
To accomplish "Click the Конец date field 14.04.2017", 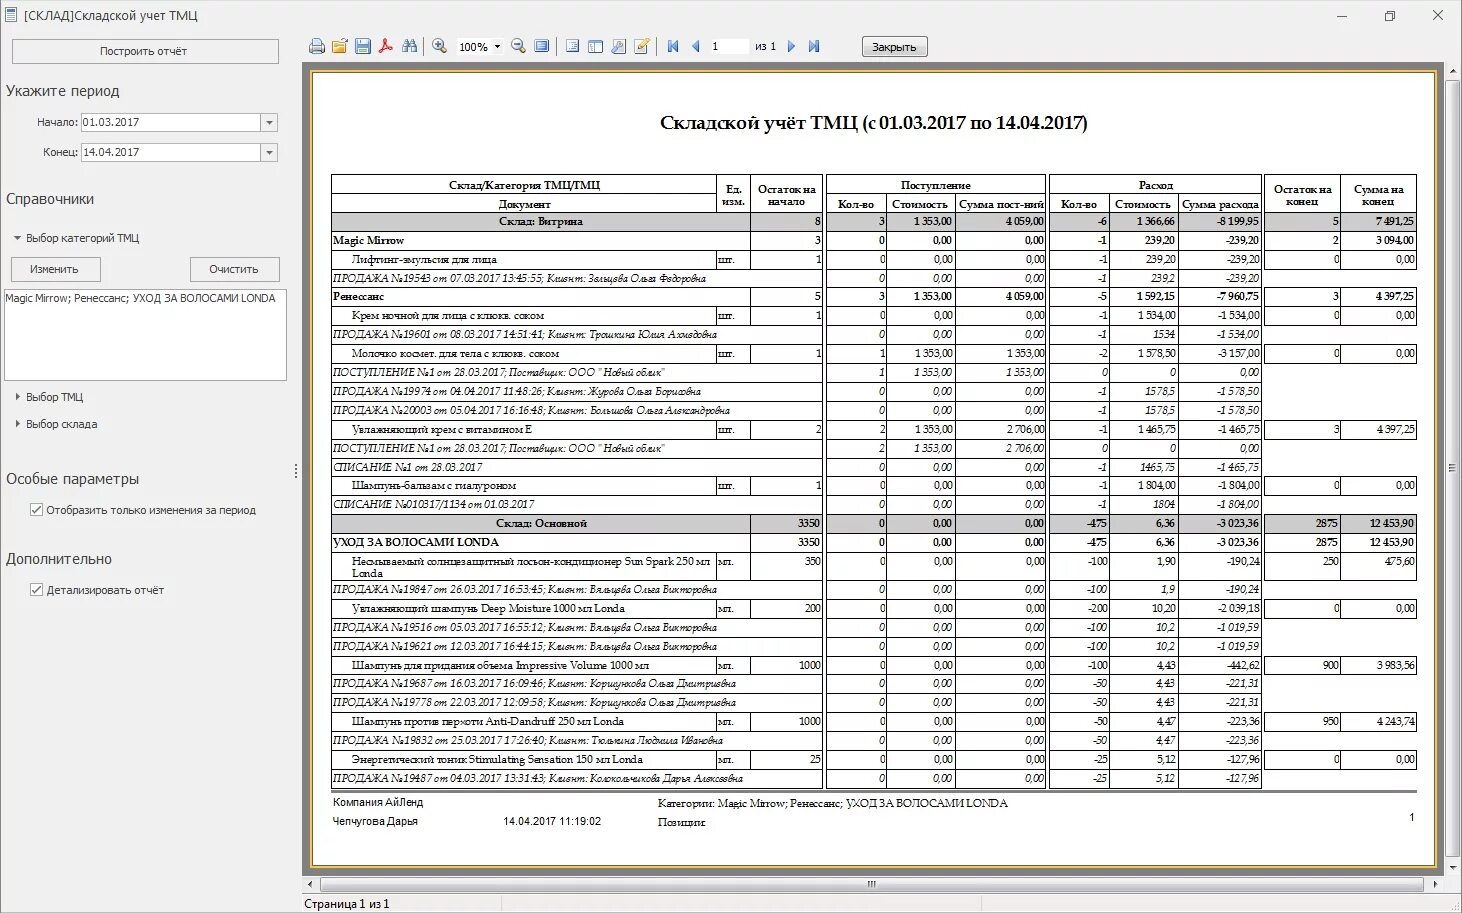I will coord(170,153).
